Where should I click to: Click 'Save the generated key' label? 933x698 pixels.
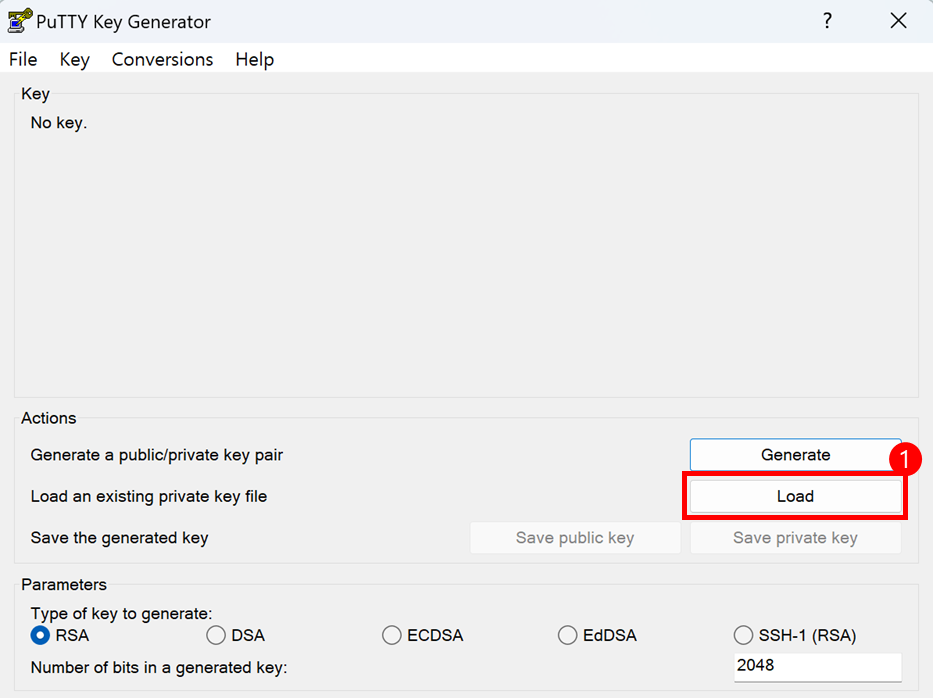click(x=120, y=538)
